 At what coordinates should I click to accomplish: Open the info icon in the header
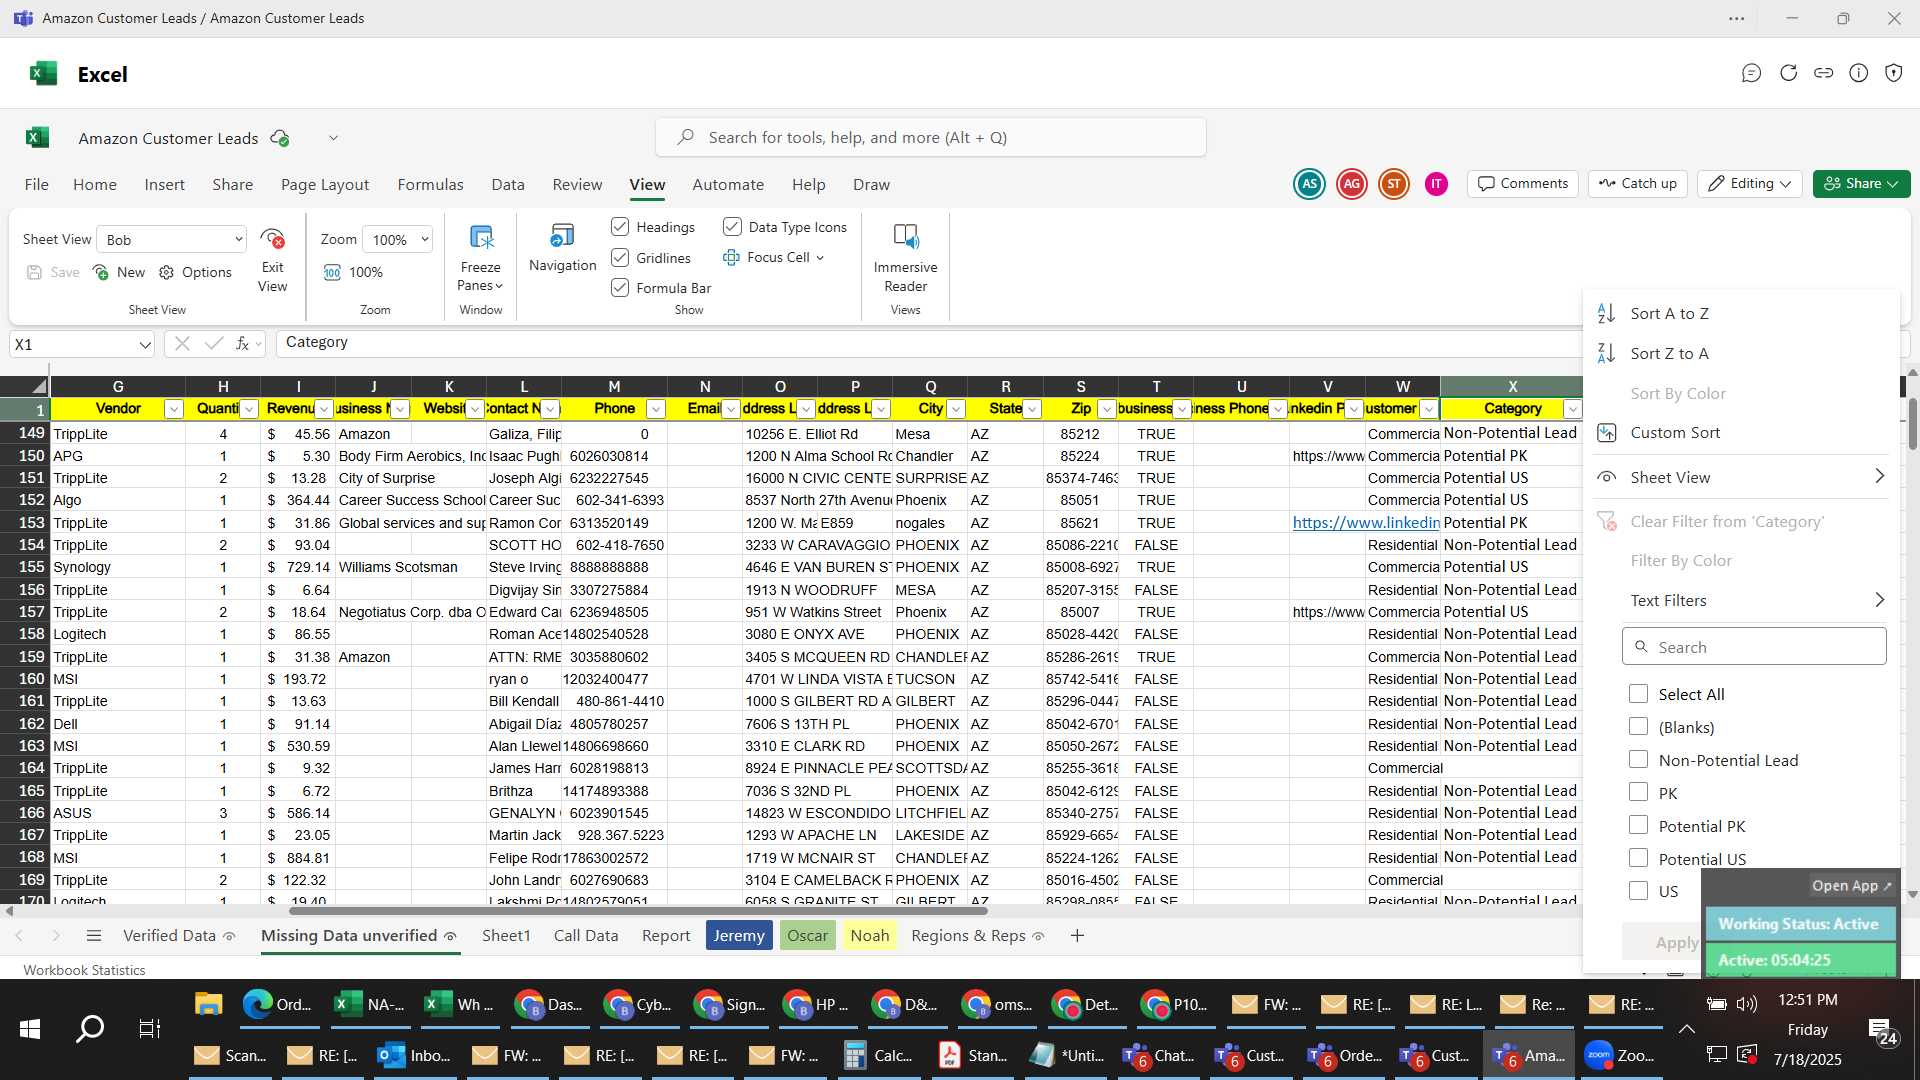(x=1858, y=73)
